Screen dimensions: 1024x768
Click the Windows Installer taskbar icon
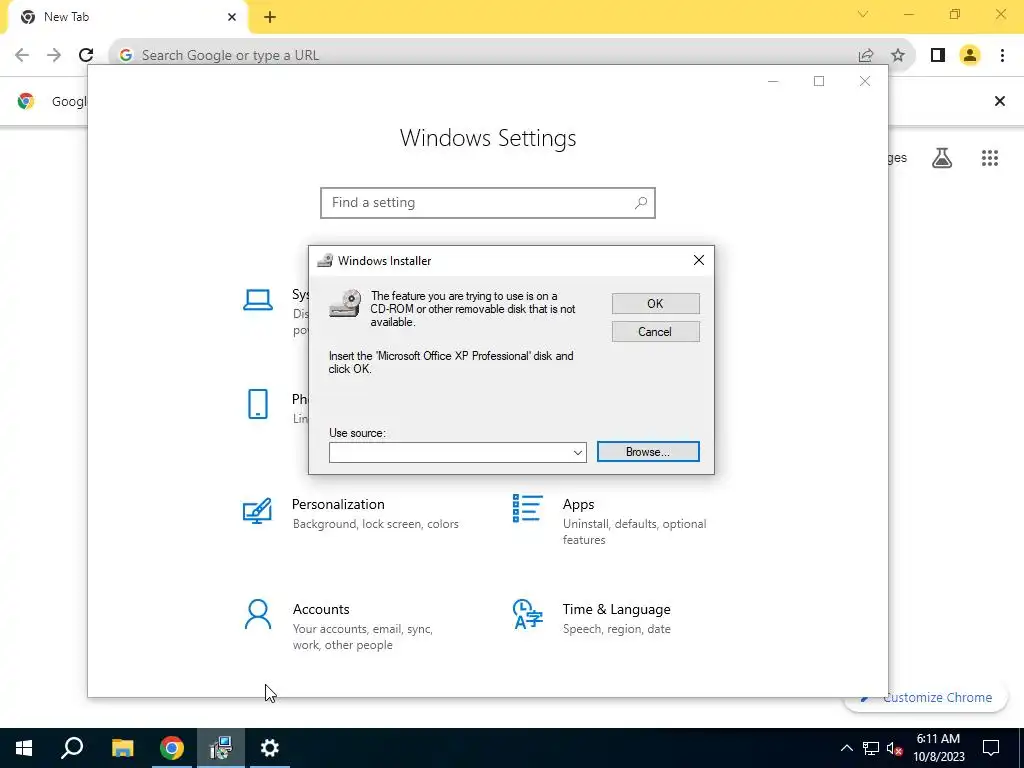point(221,748)
